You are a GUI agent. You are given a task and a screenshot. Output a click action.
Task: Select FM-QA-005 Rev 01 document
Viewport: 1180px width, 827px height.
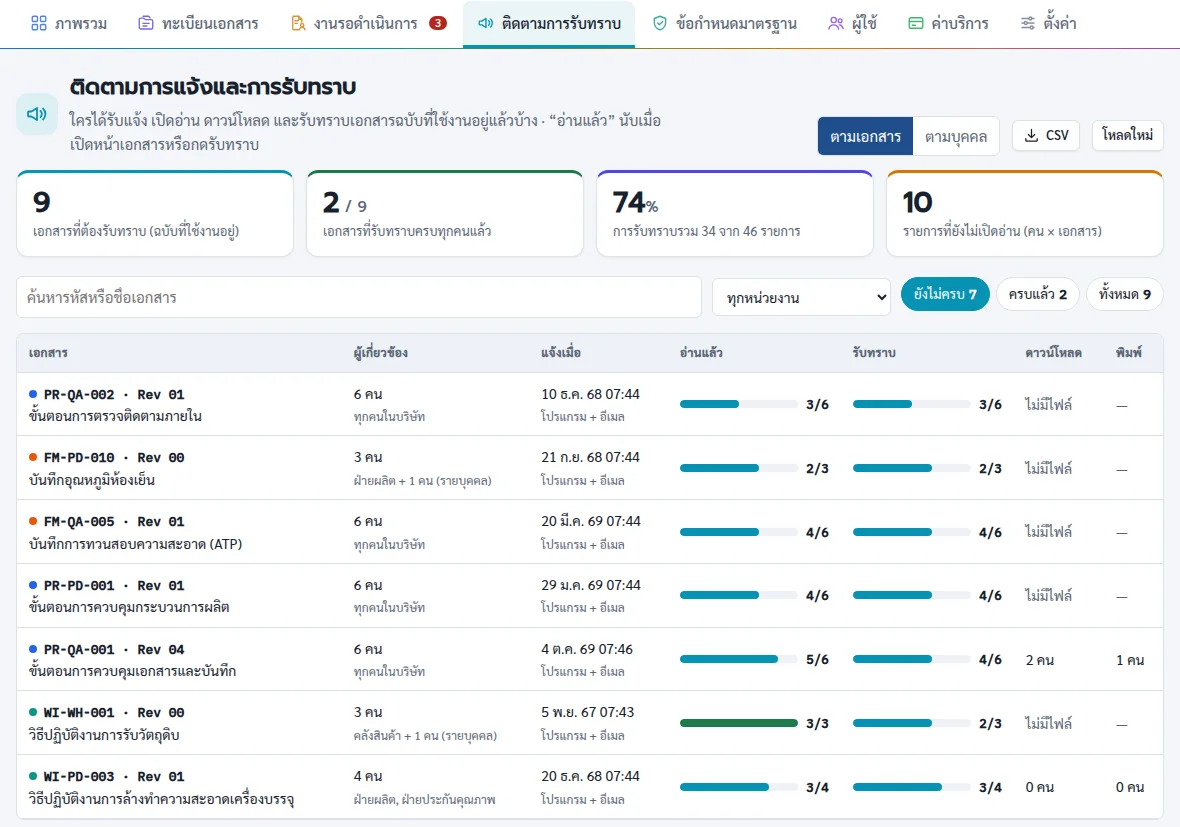(x=589, y=532)
